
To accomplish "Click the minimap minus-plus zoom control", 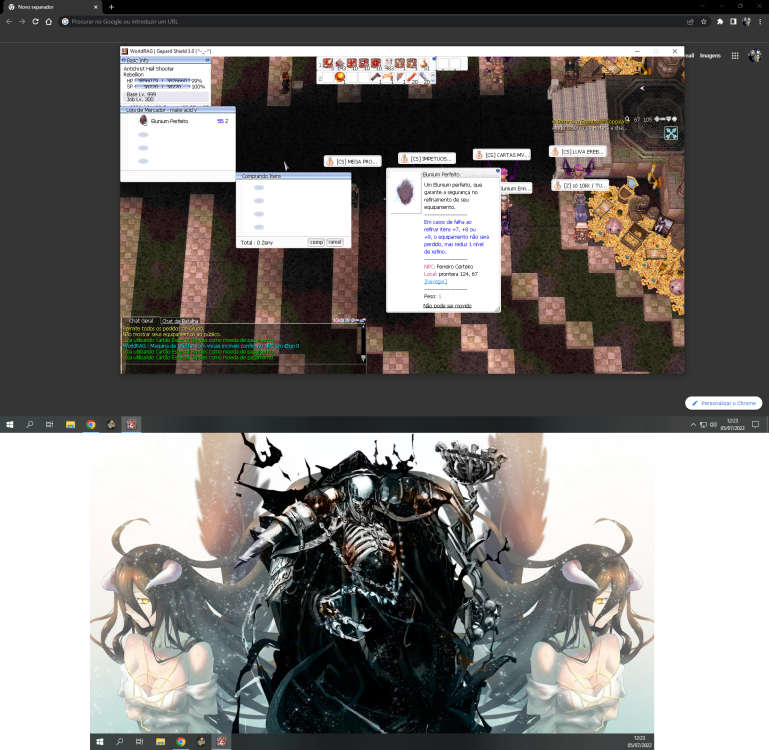I will [666, 119].
